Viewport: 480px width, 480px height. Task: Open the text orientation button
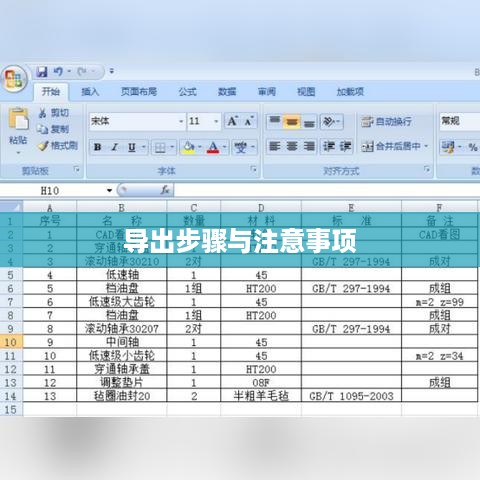click(331, 121)
